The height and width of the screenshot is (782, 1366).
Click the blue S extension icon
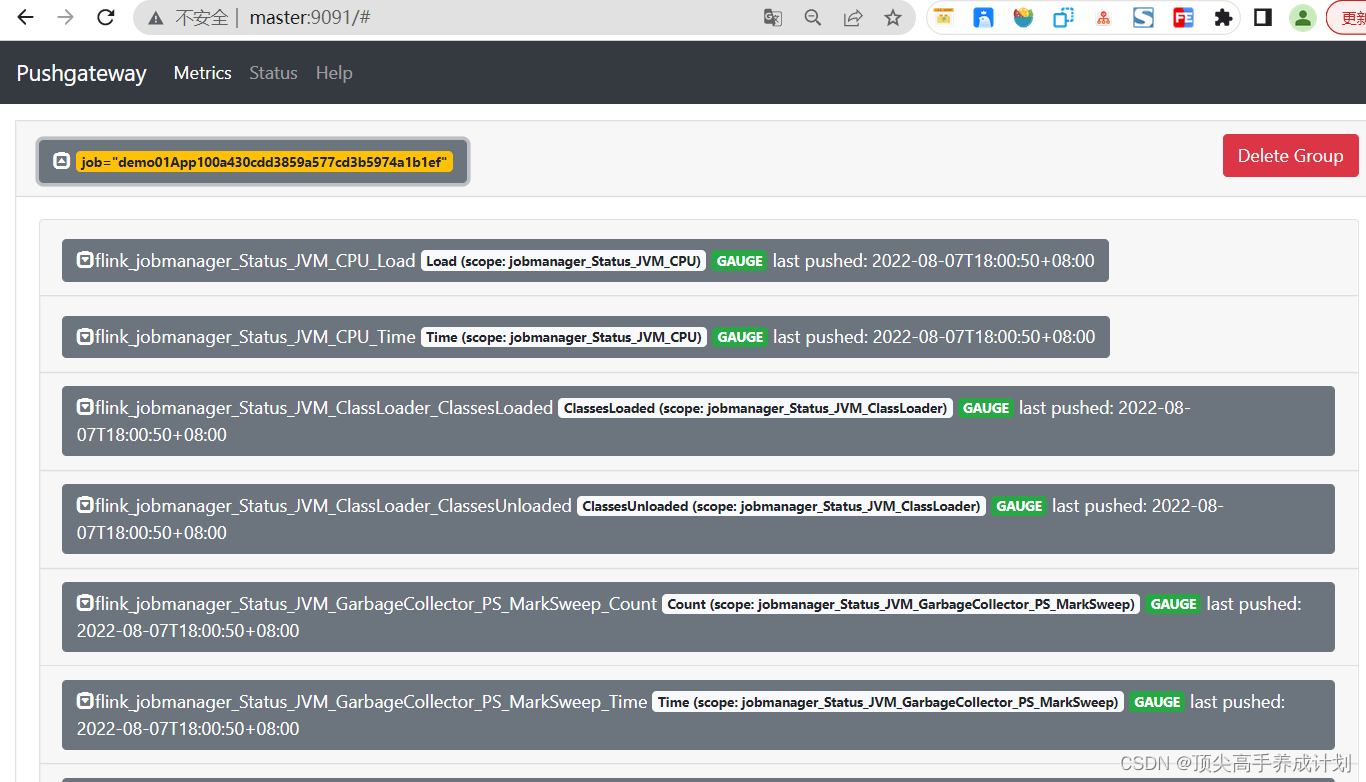1143,17
